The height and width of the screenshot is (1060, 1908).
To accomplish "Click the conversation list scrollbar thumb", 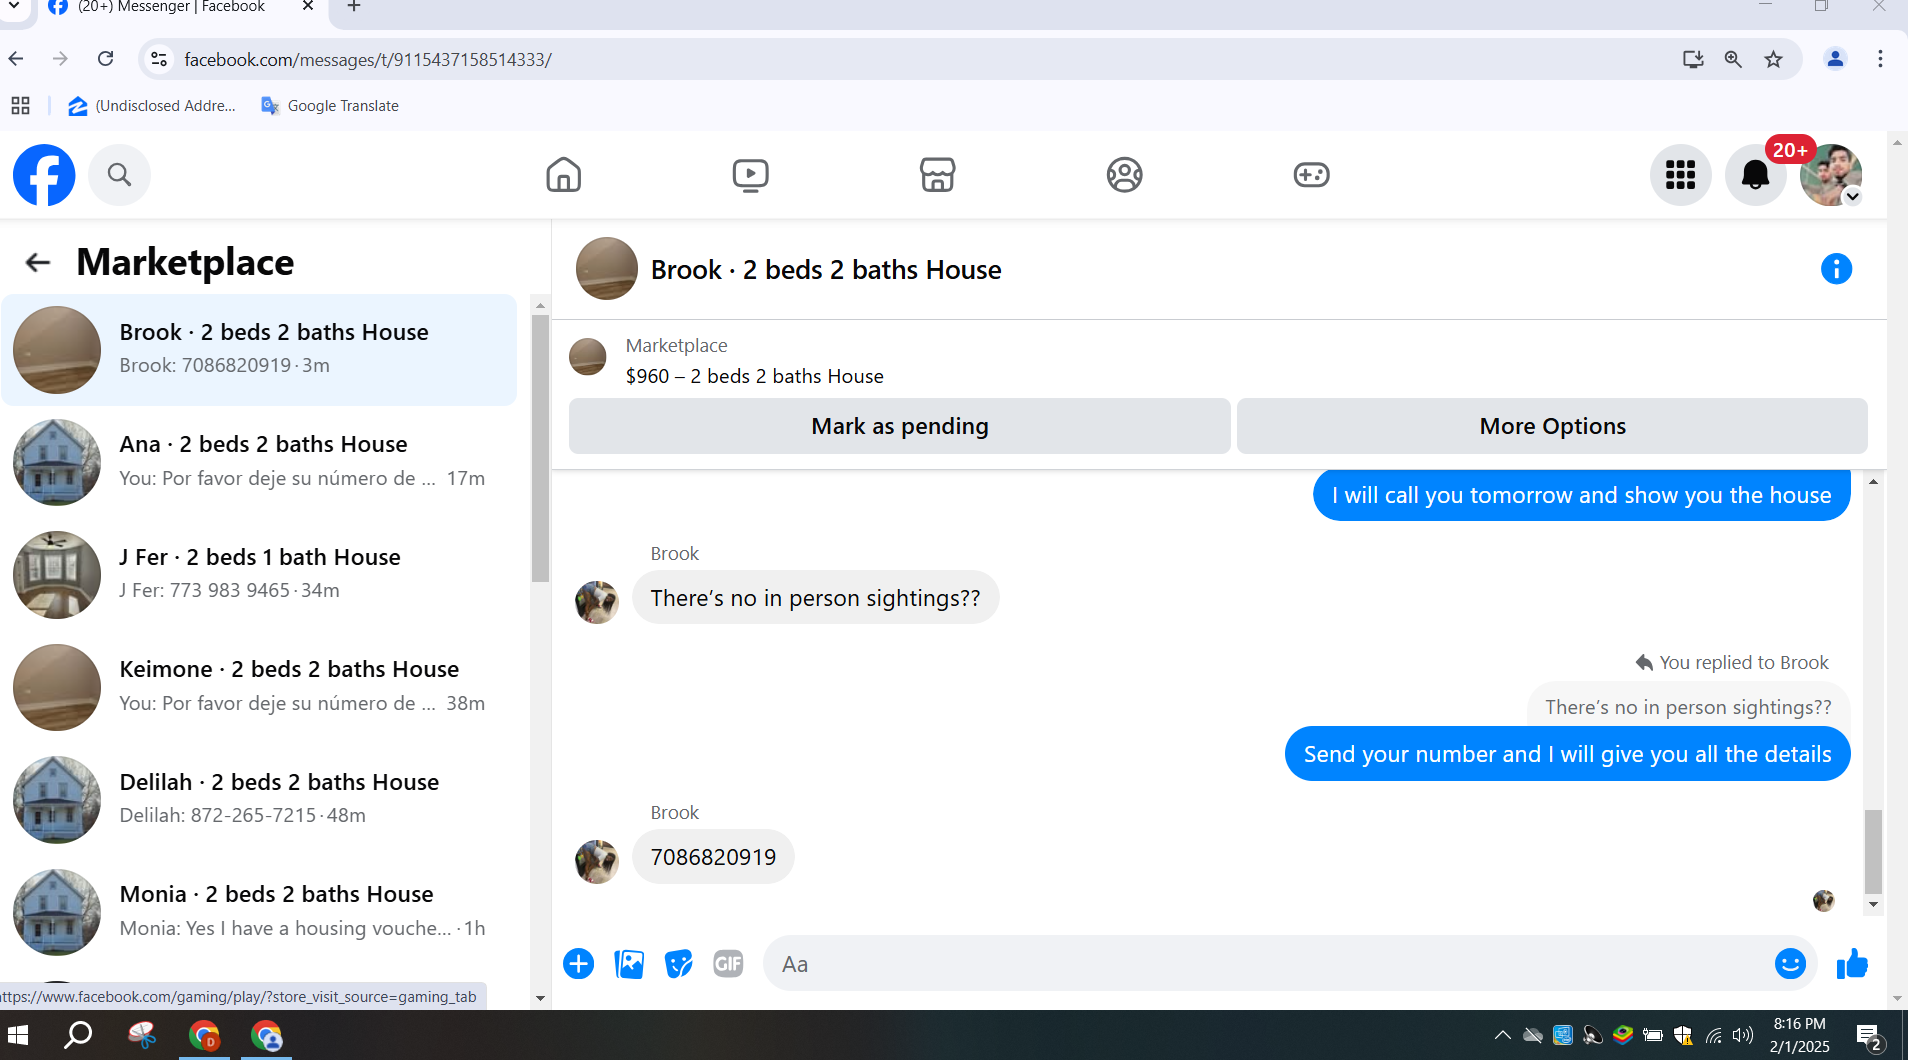I will [x=540, y=448].
